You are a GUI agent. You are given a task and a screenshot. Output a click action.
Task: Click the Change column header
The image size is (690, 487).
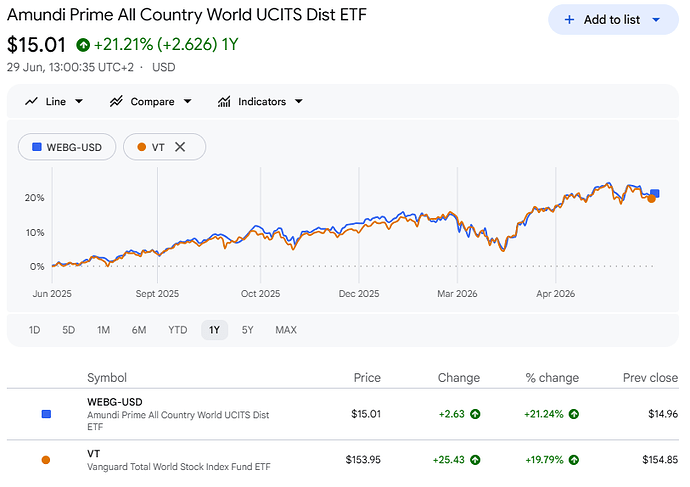coord(459,378)
